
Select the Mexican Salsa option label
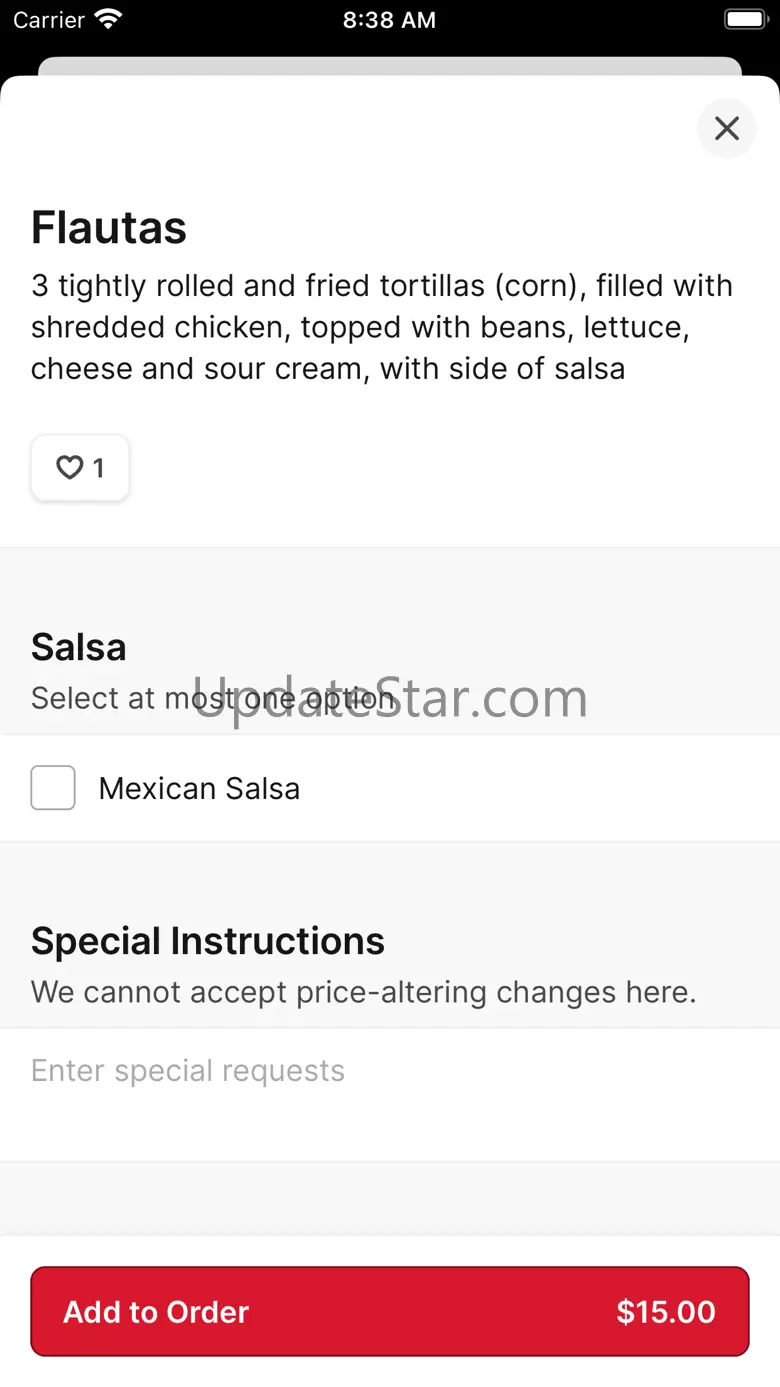pyautogui.click(x=199, y=788)
